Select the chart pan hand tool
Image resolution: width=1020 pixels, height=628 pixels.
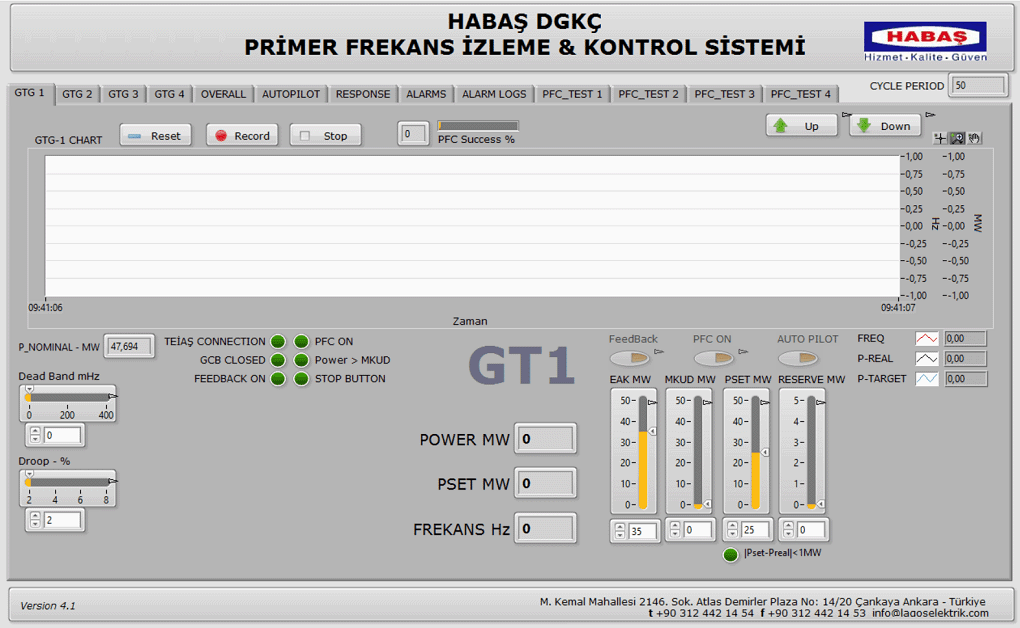click(x=974, y=138)
